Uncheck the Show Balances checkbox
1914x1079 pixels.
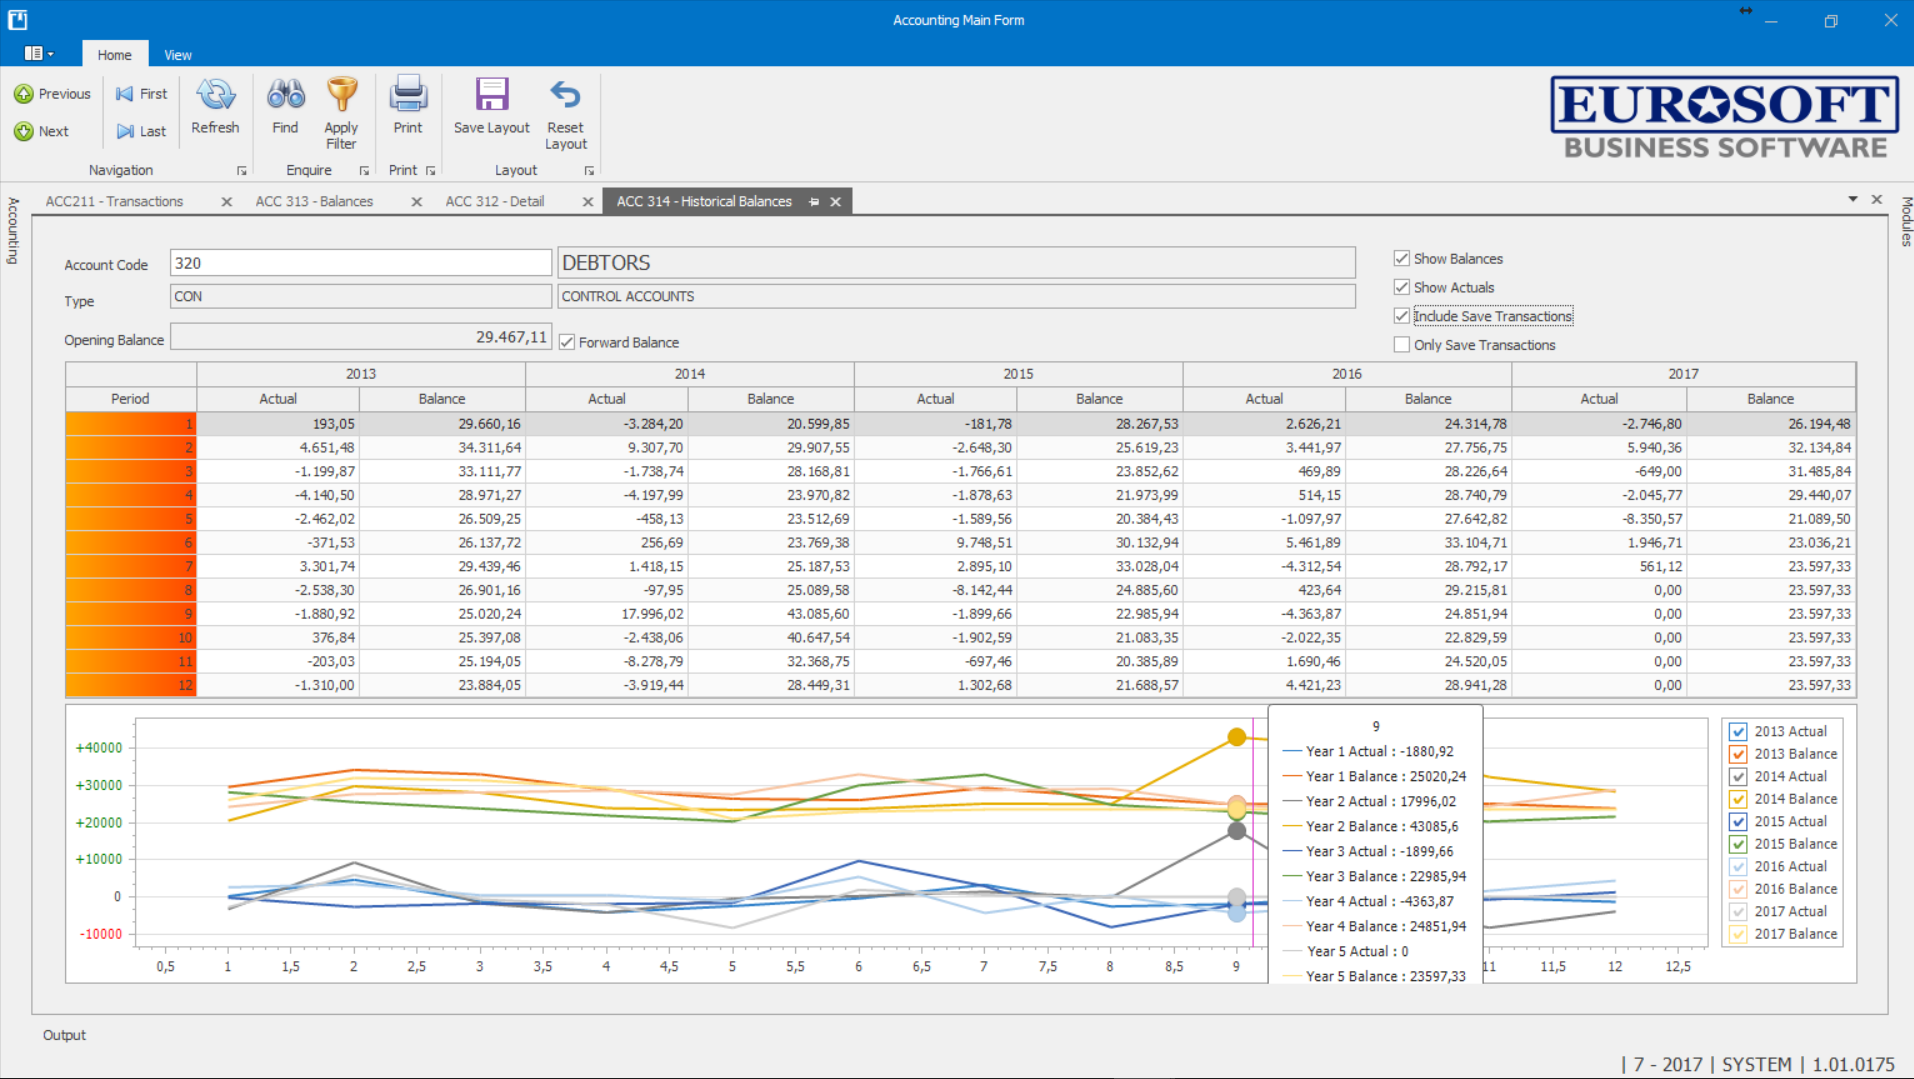pyautogui.click(x=1402, y=259)
